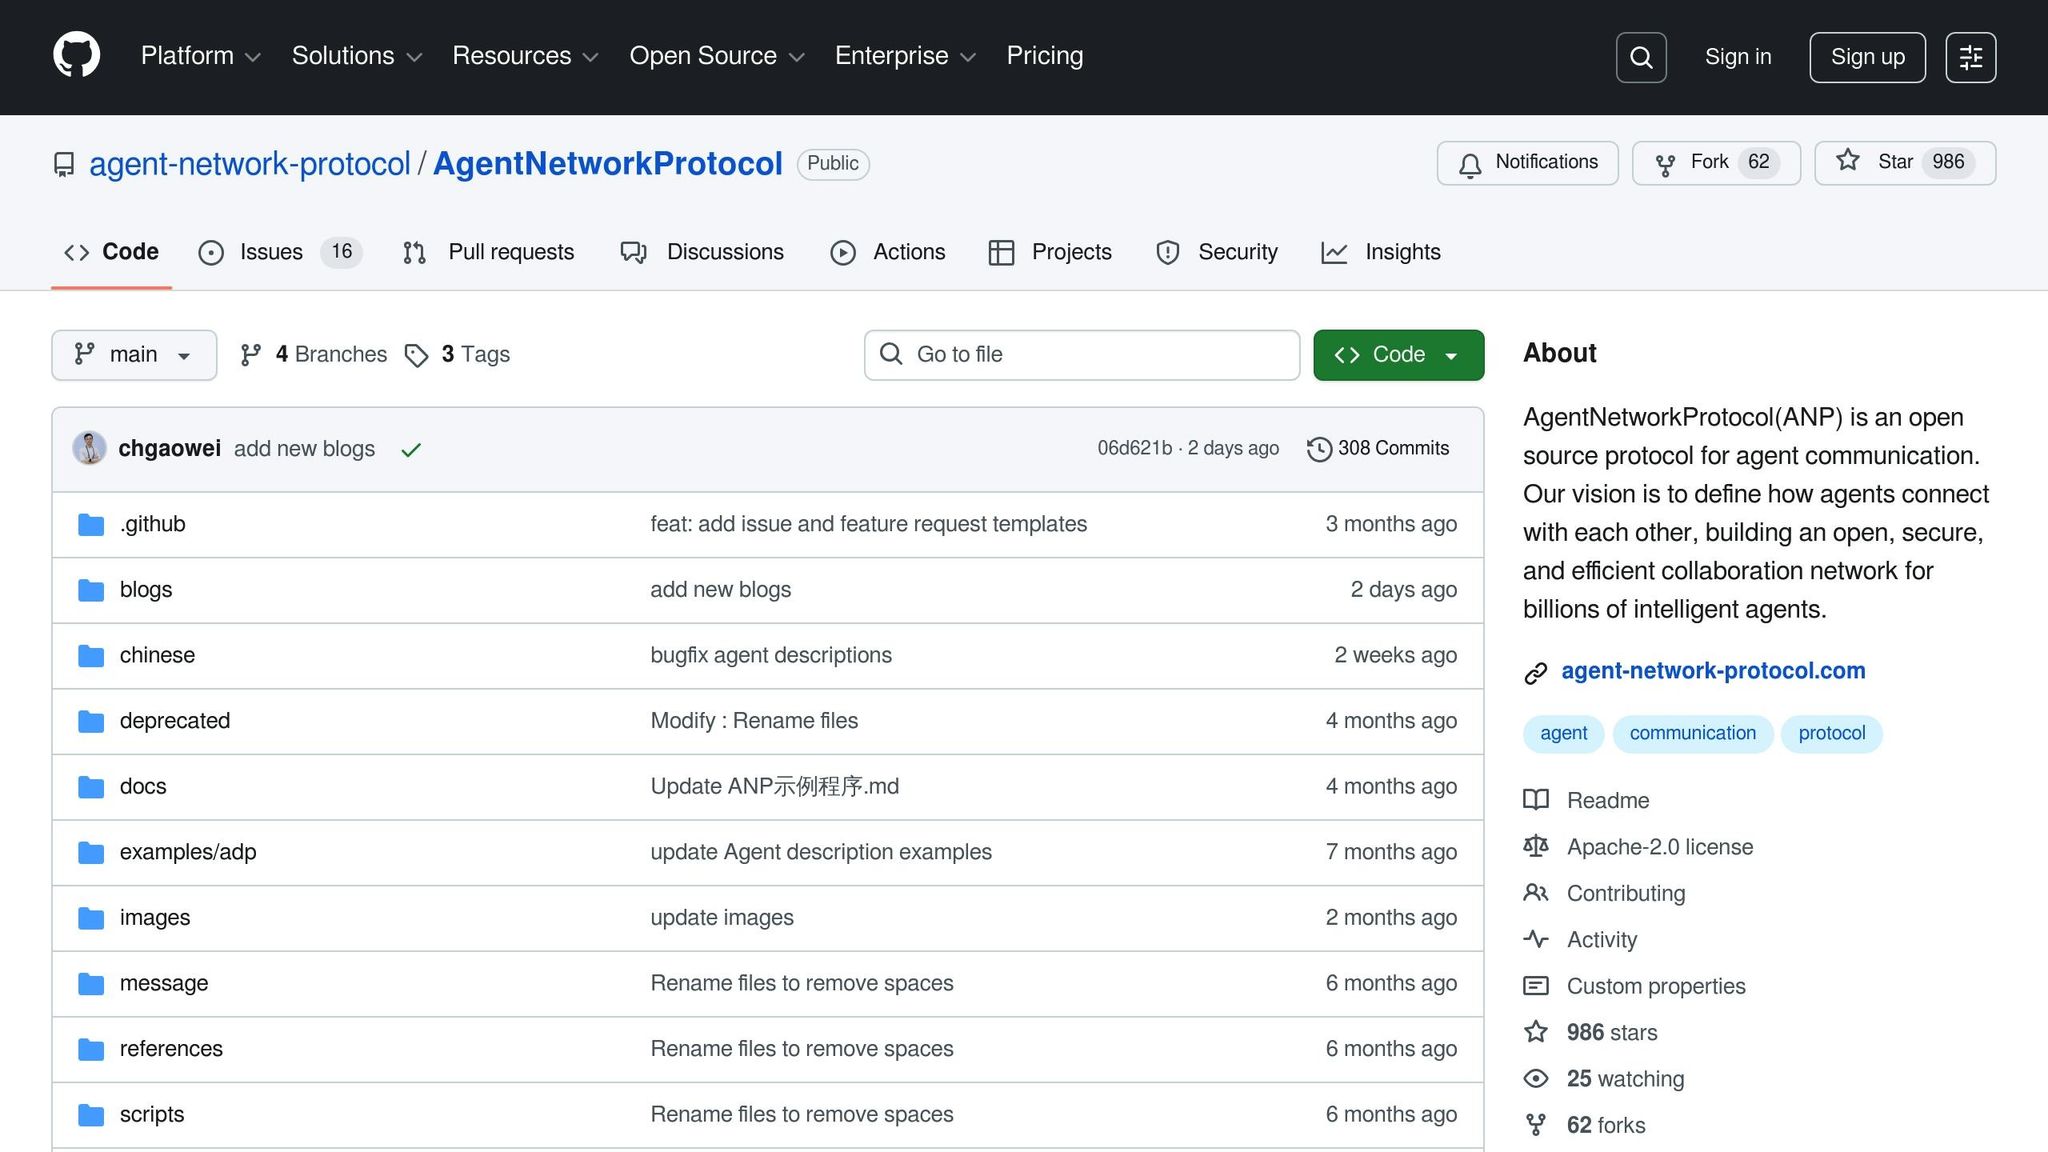Screen dimensions: 2048x1152
Task: Click the Sign up button
Action: pyautogui.click(x=1866, y=57)
